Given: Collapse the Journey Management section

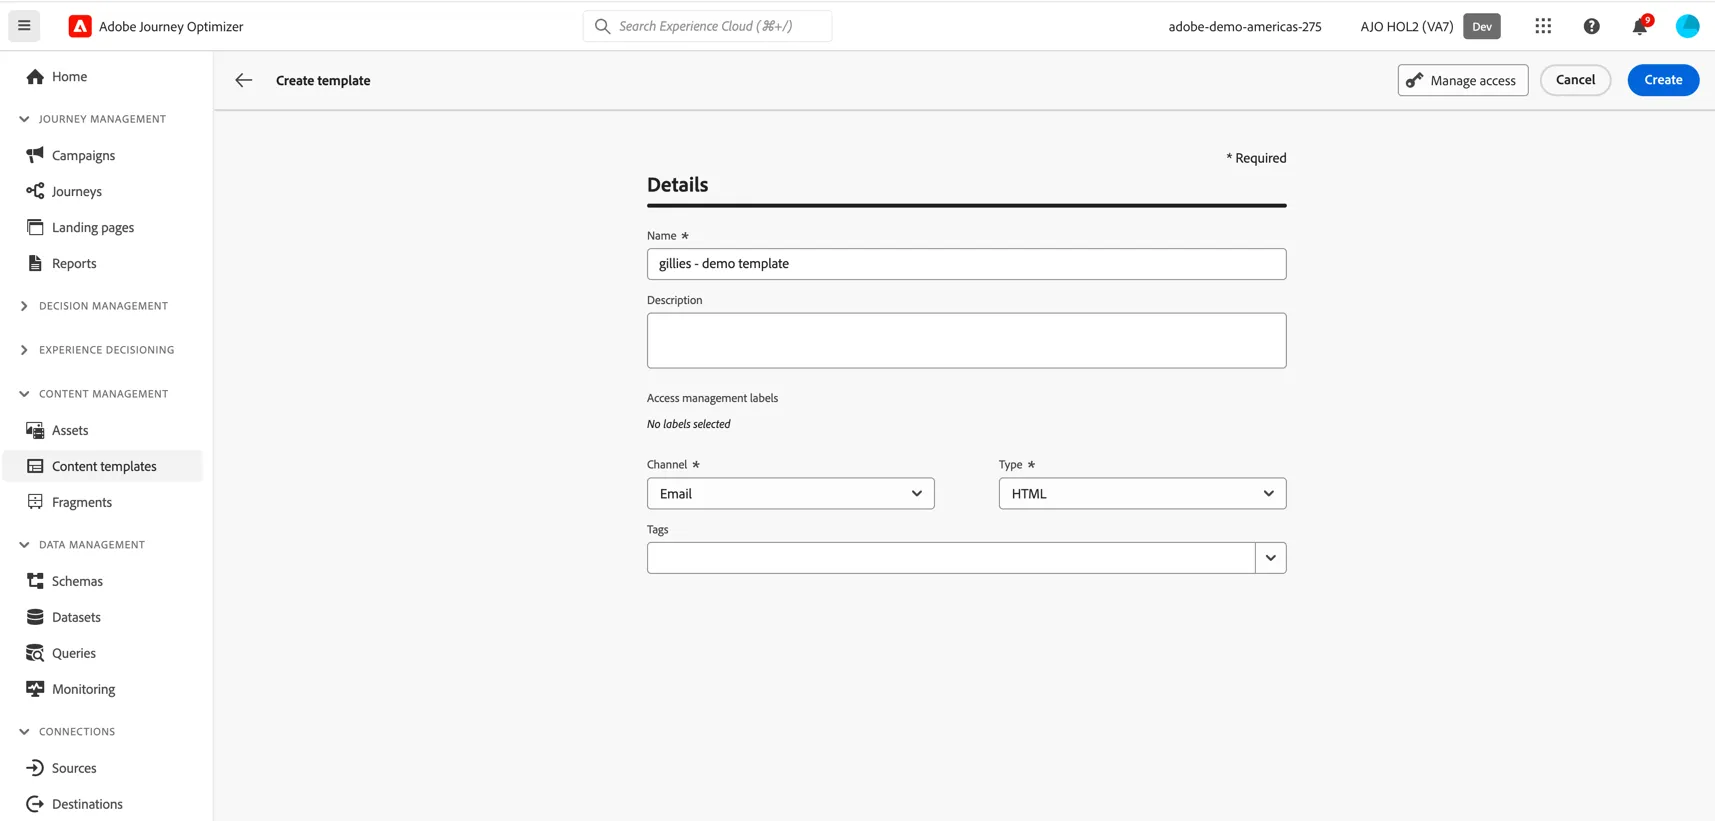Looking at the screenshot, I should click(24, 119).
